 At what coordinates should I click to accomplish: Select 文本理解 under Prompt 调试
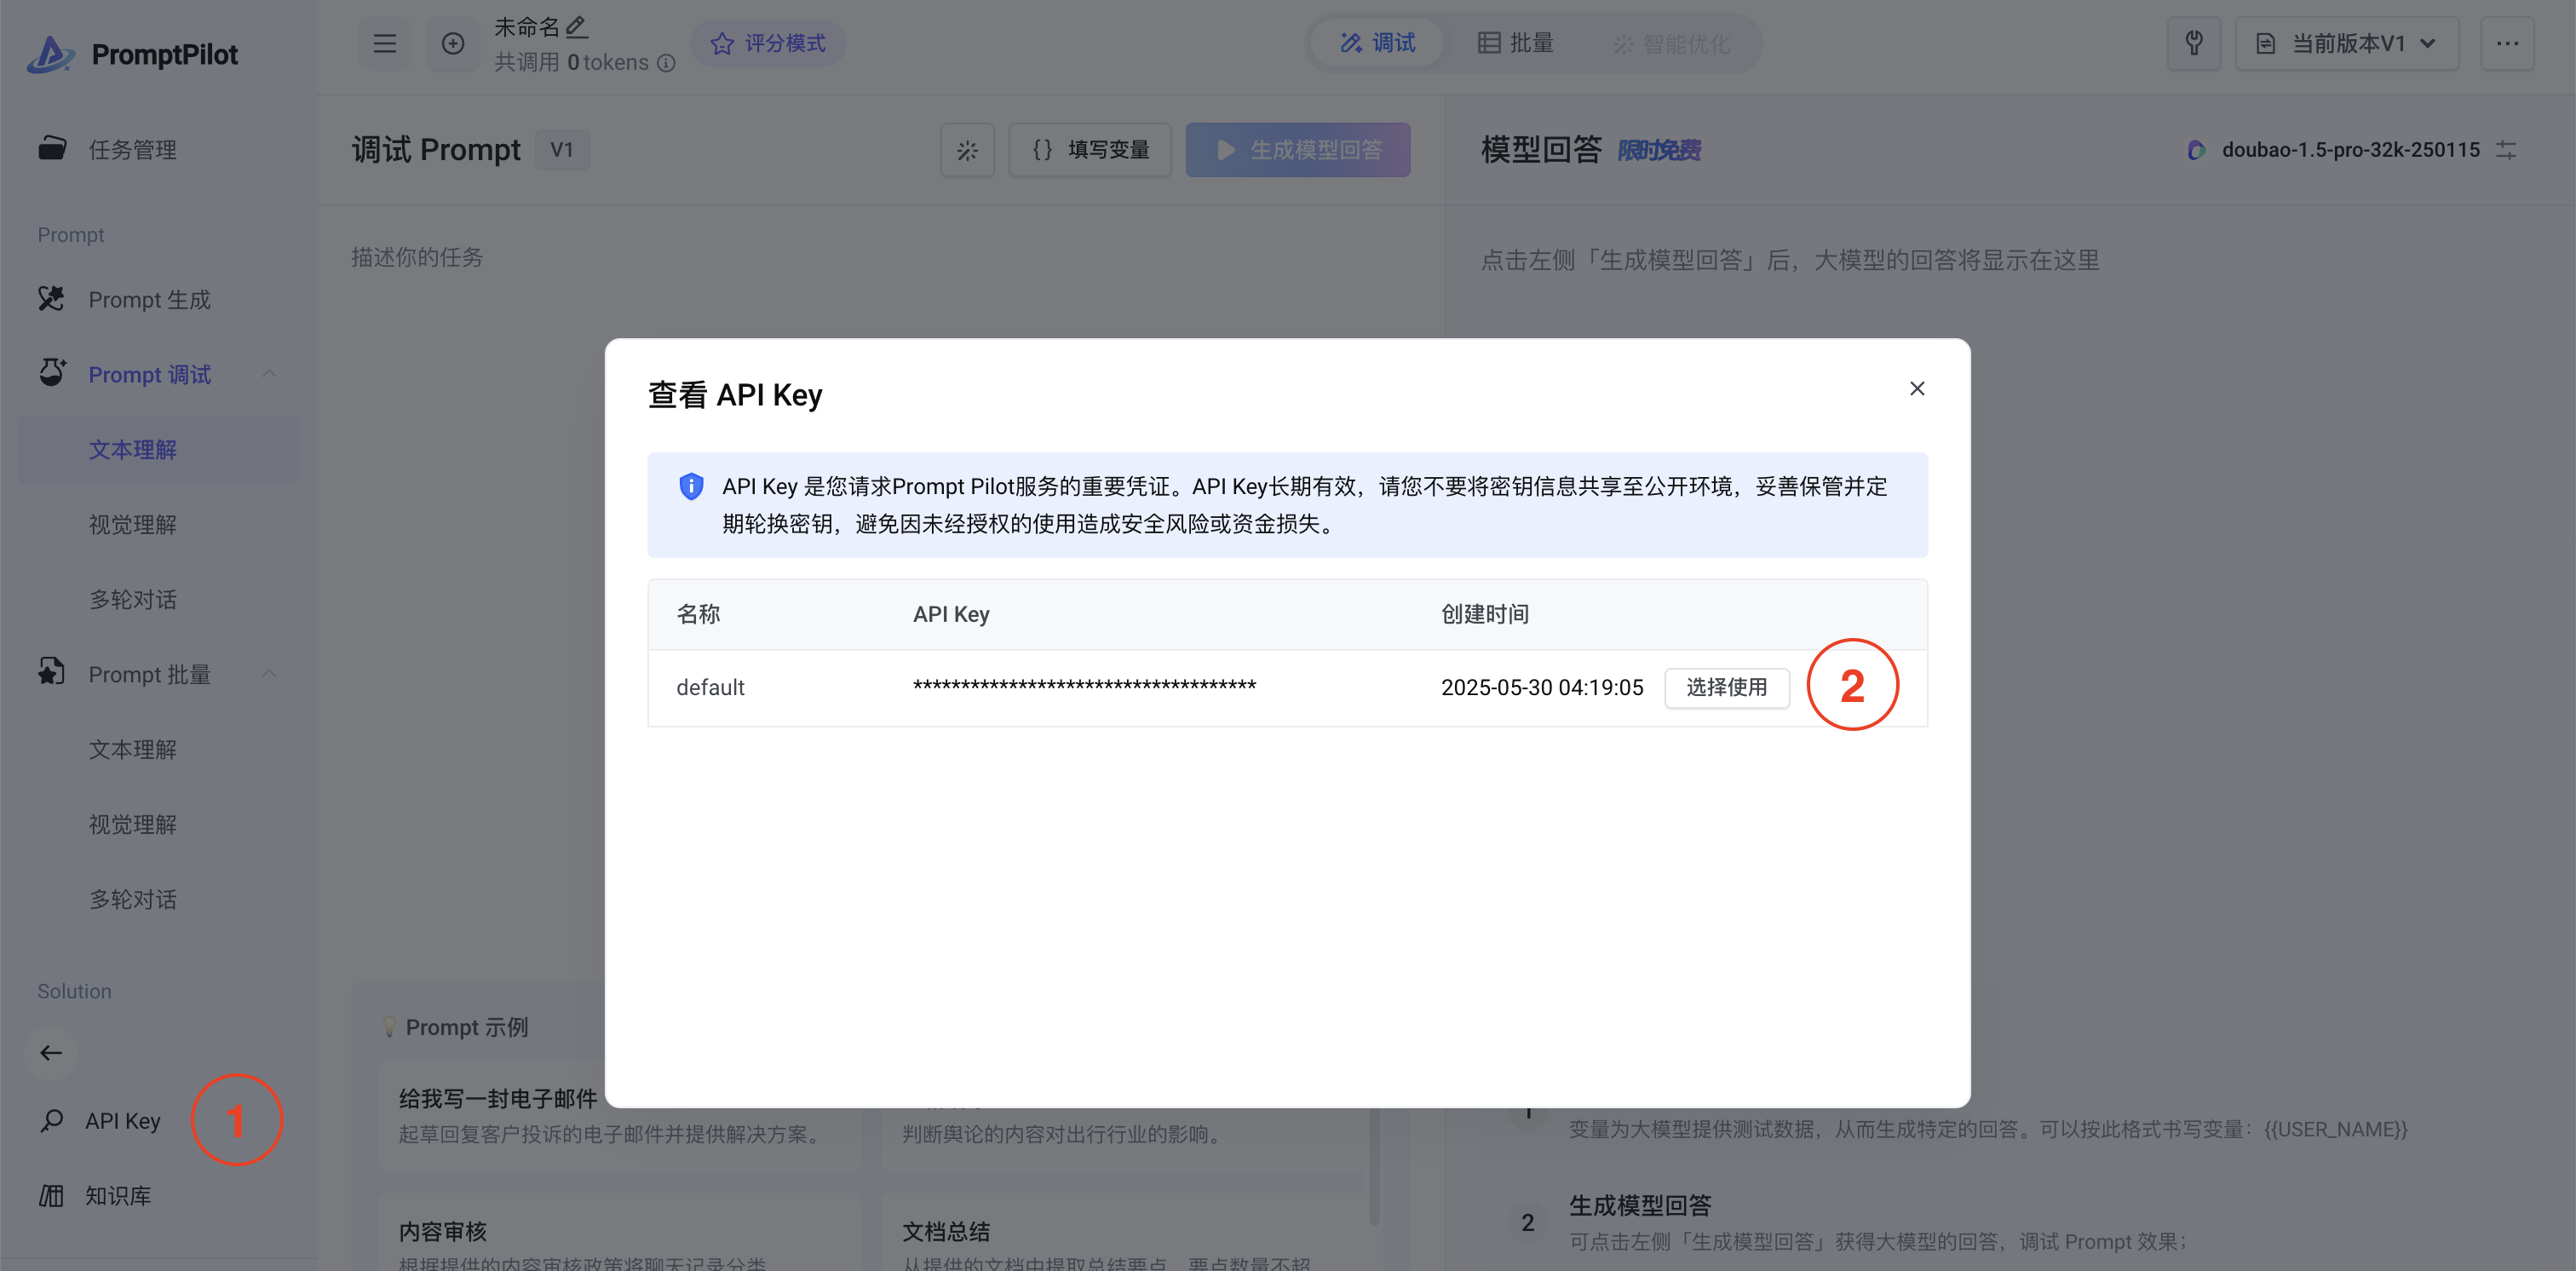[x=158, y=449]
